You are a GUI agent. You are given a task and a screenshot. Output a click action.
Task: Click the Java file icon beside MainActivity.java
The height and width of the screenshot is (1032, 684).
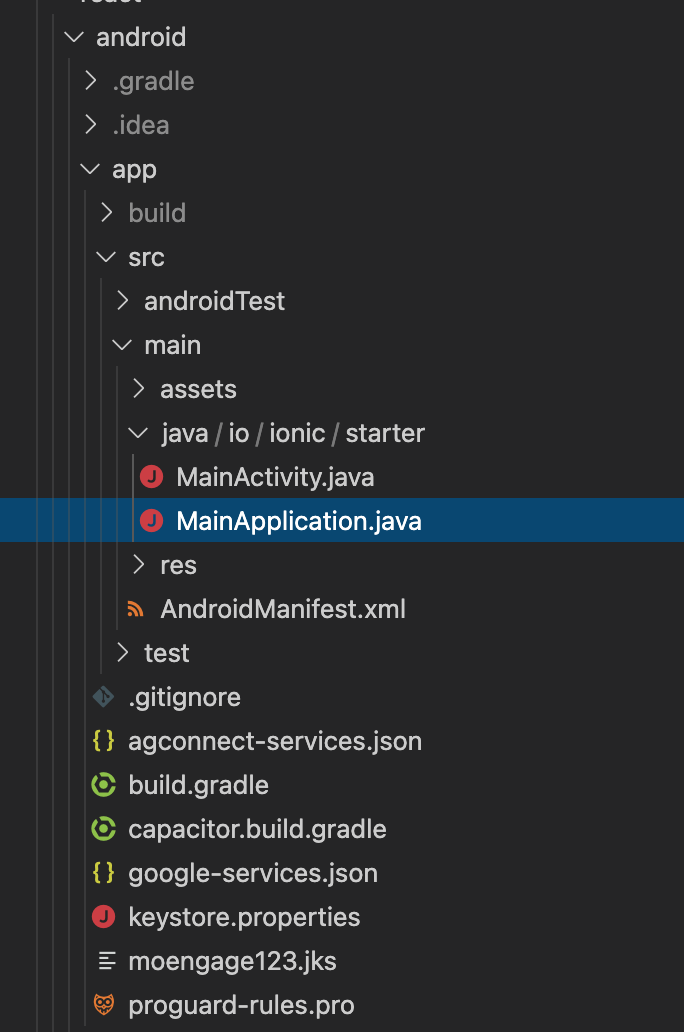(151, 477)
